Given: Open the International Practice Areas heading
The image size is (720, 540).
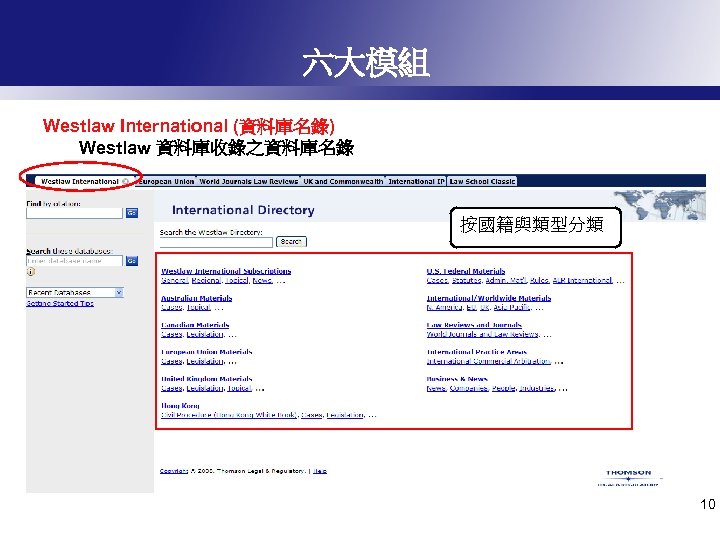Looking at the screenshot, I should (x=477, y=352).
